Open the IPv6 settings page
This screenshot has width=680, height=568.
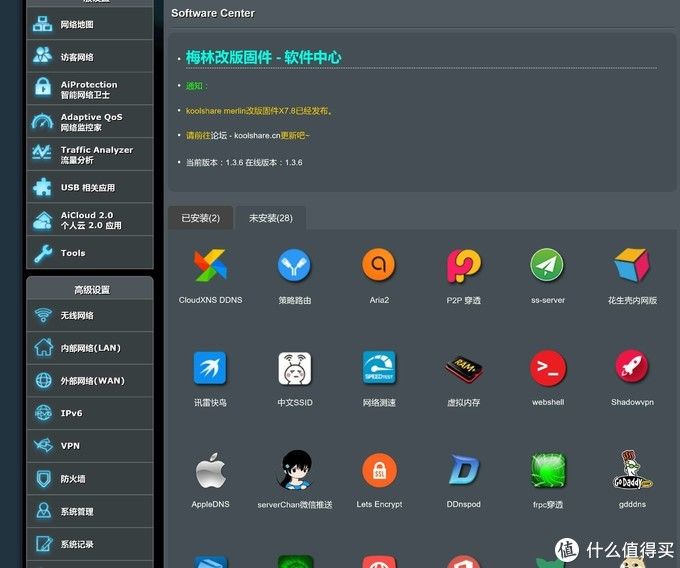(90, 413)
